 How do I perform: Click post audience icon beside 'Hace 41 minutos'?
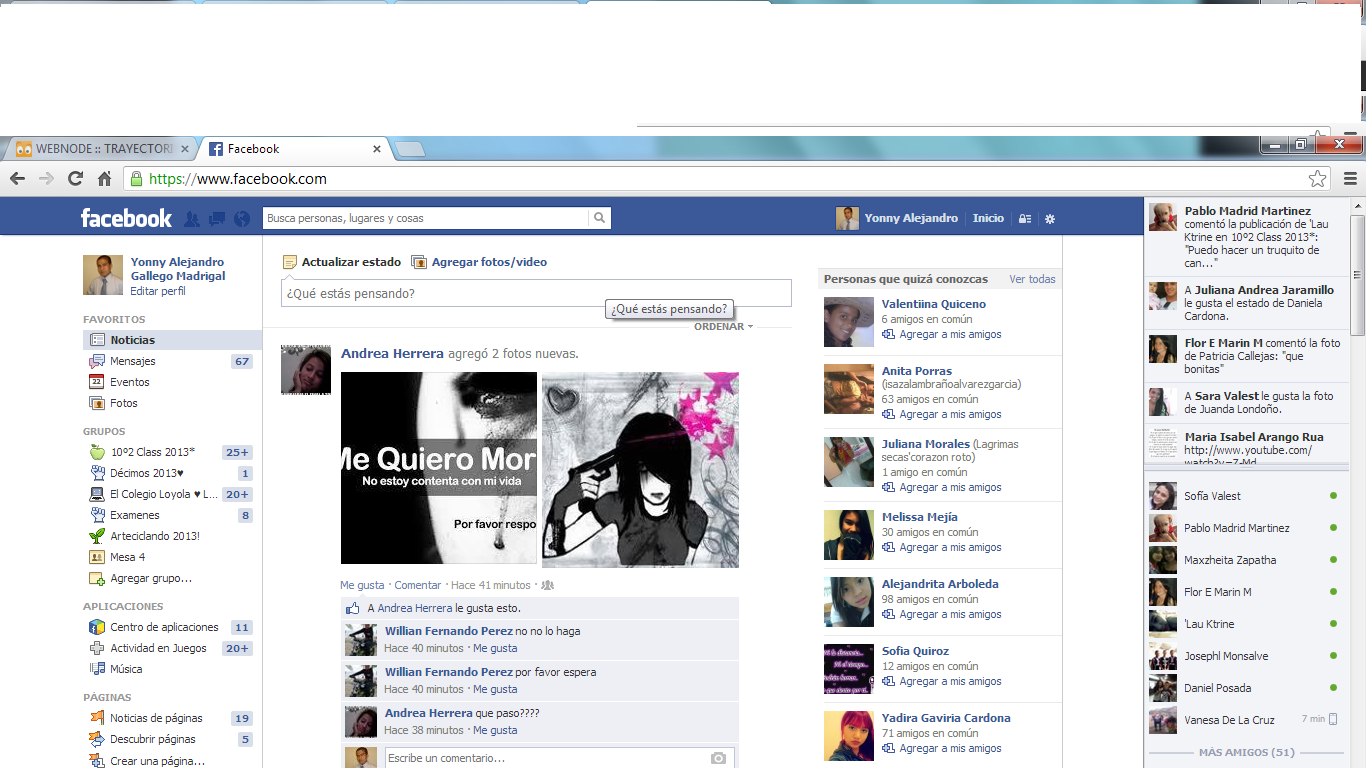coord(547,585)
